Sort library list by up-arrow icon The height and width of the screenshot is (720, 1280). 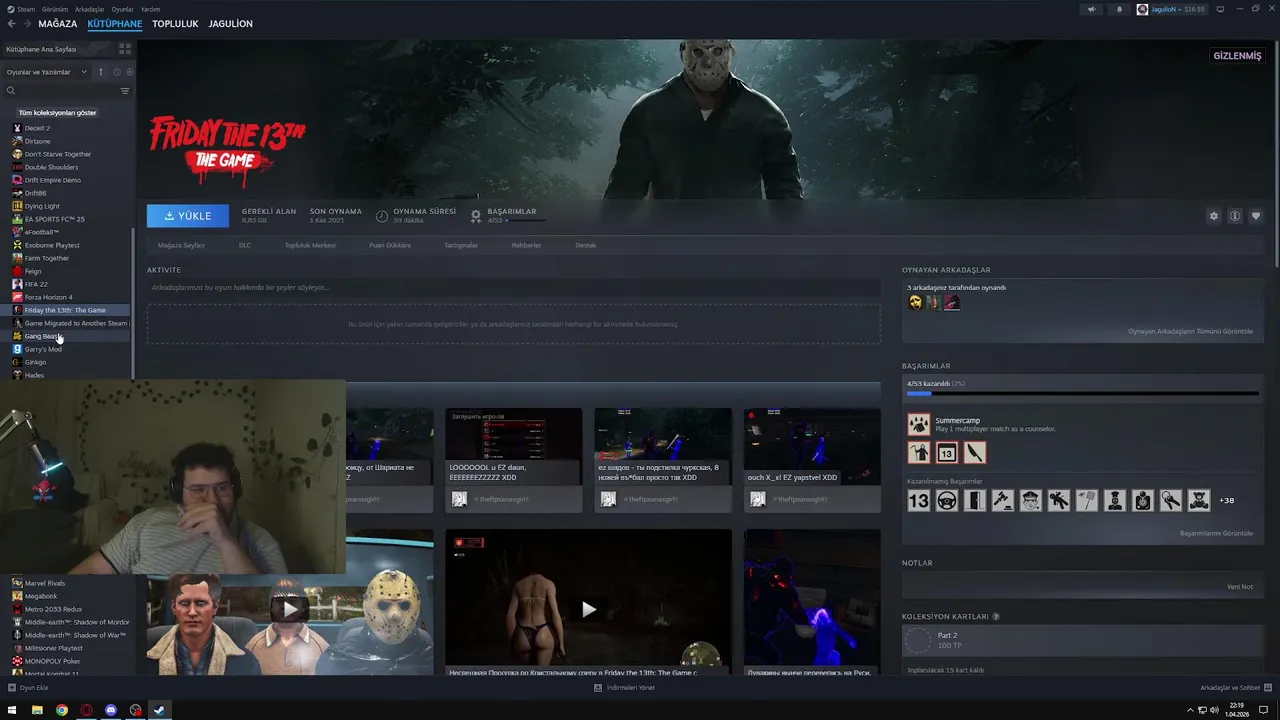[100, 72]
